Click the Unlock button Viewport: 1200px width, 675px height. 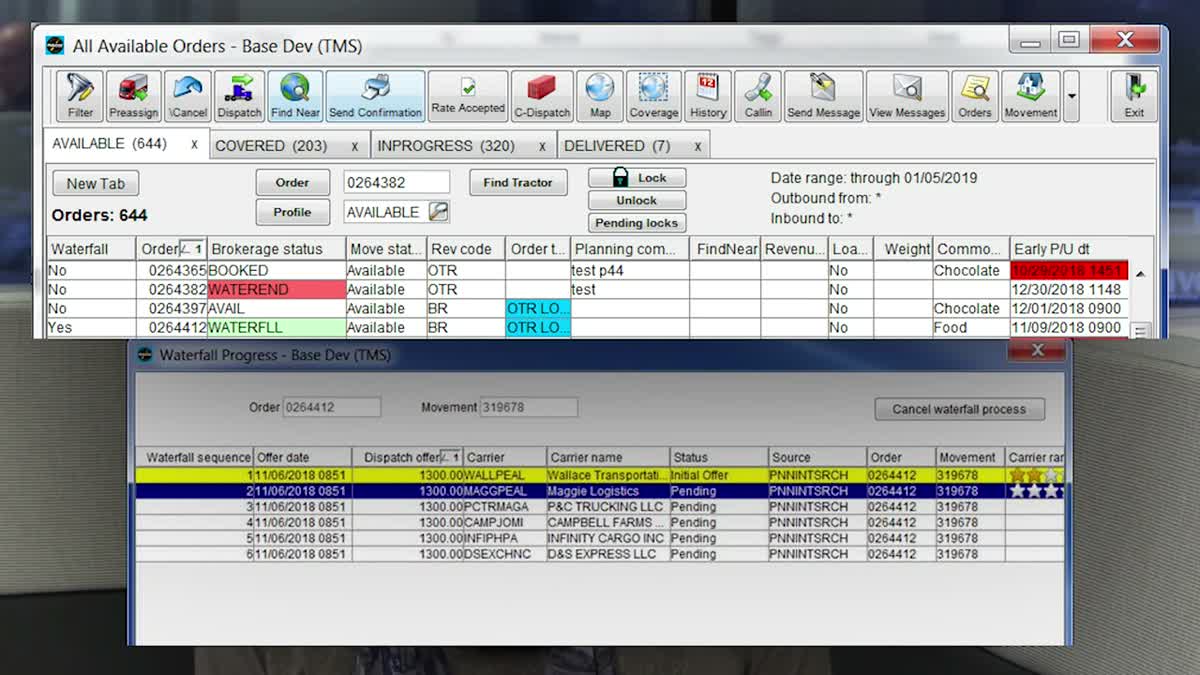pos(637,200)
